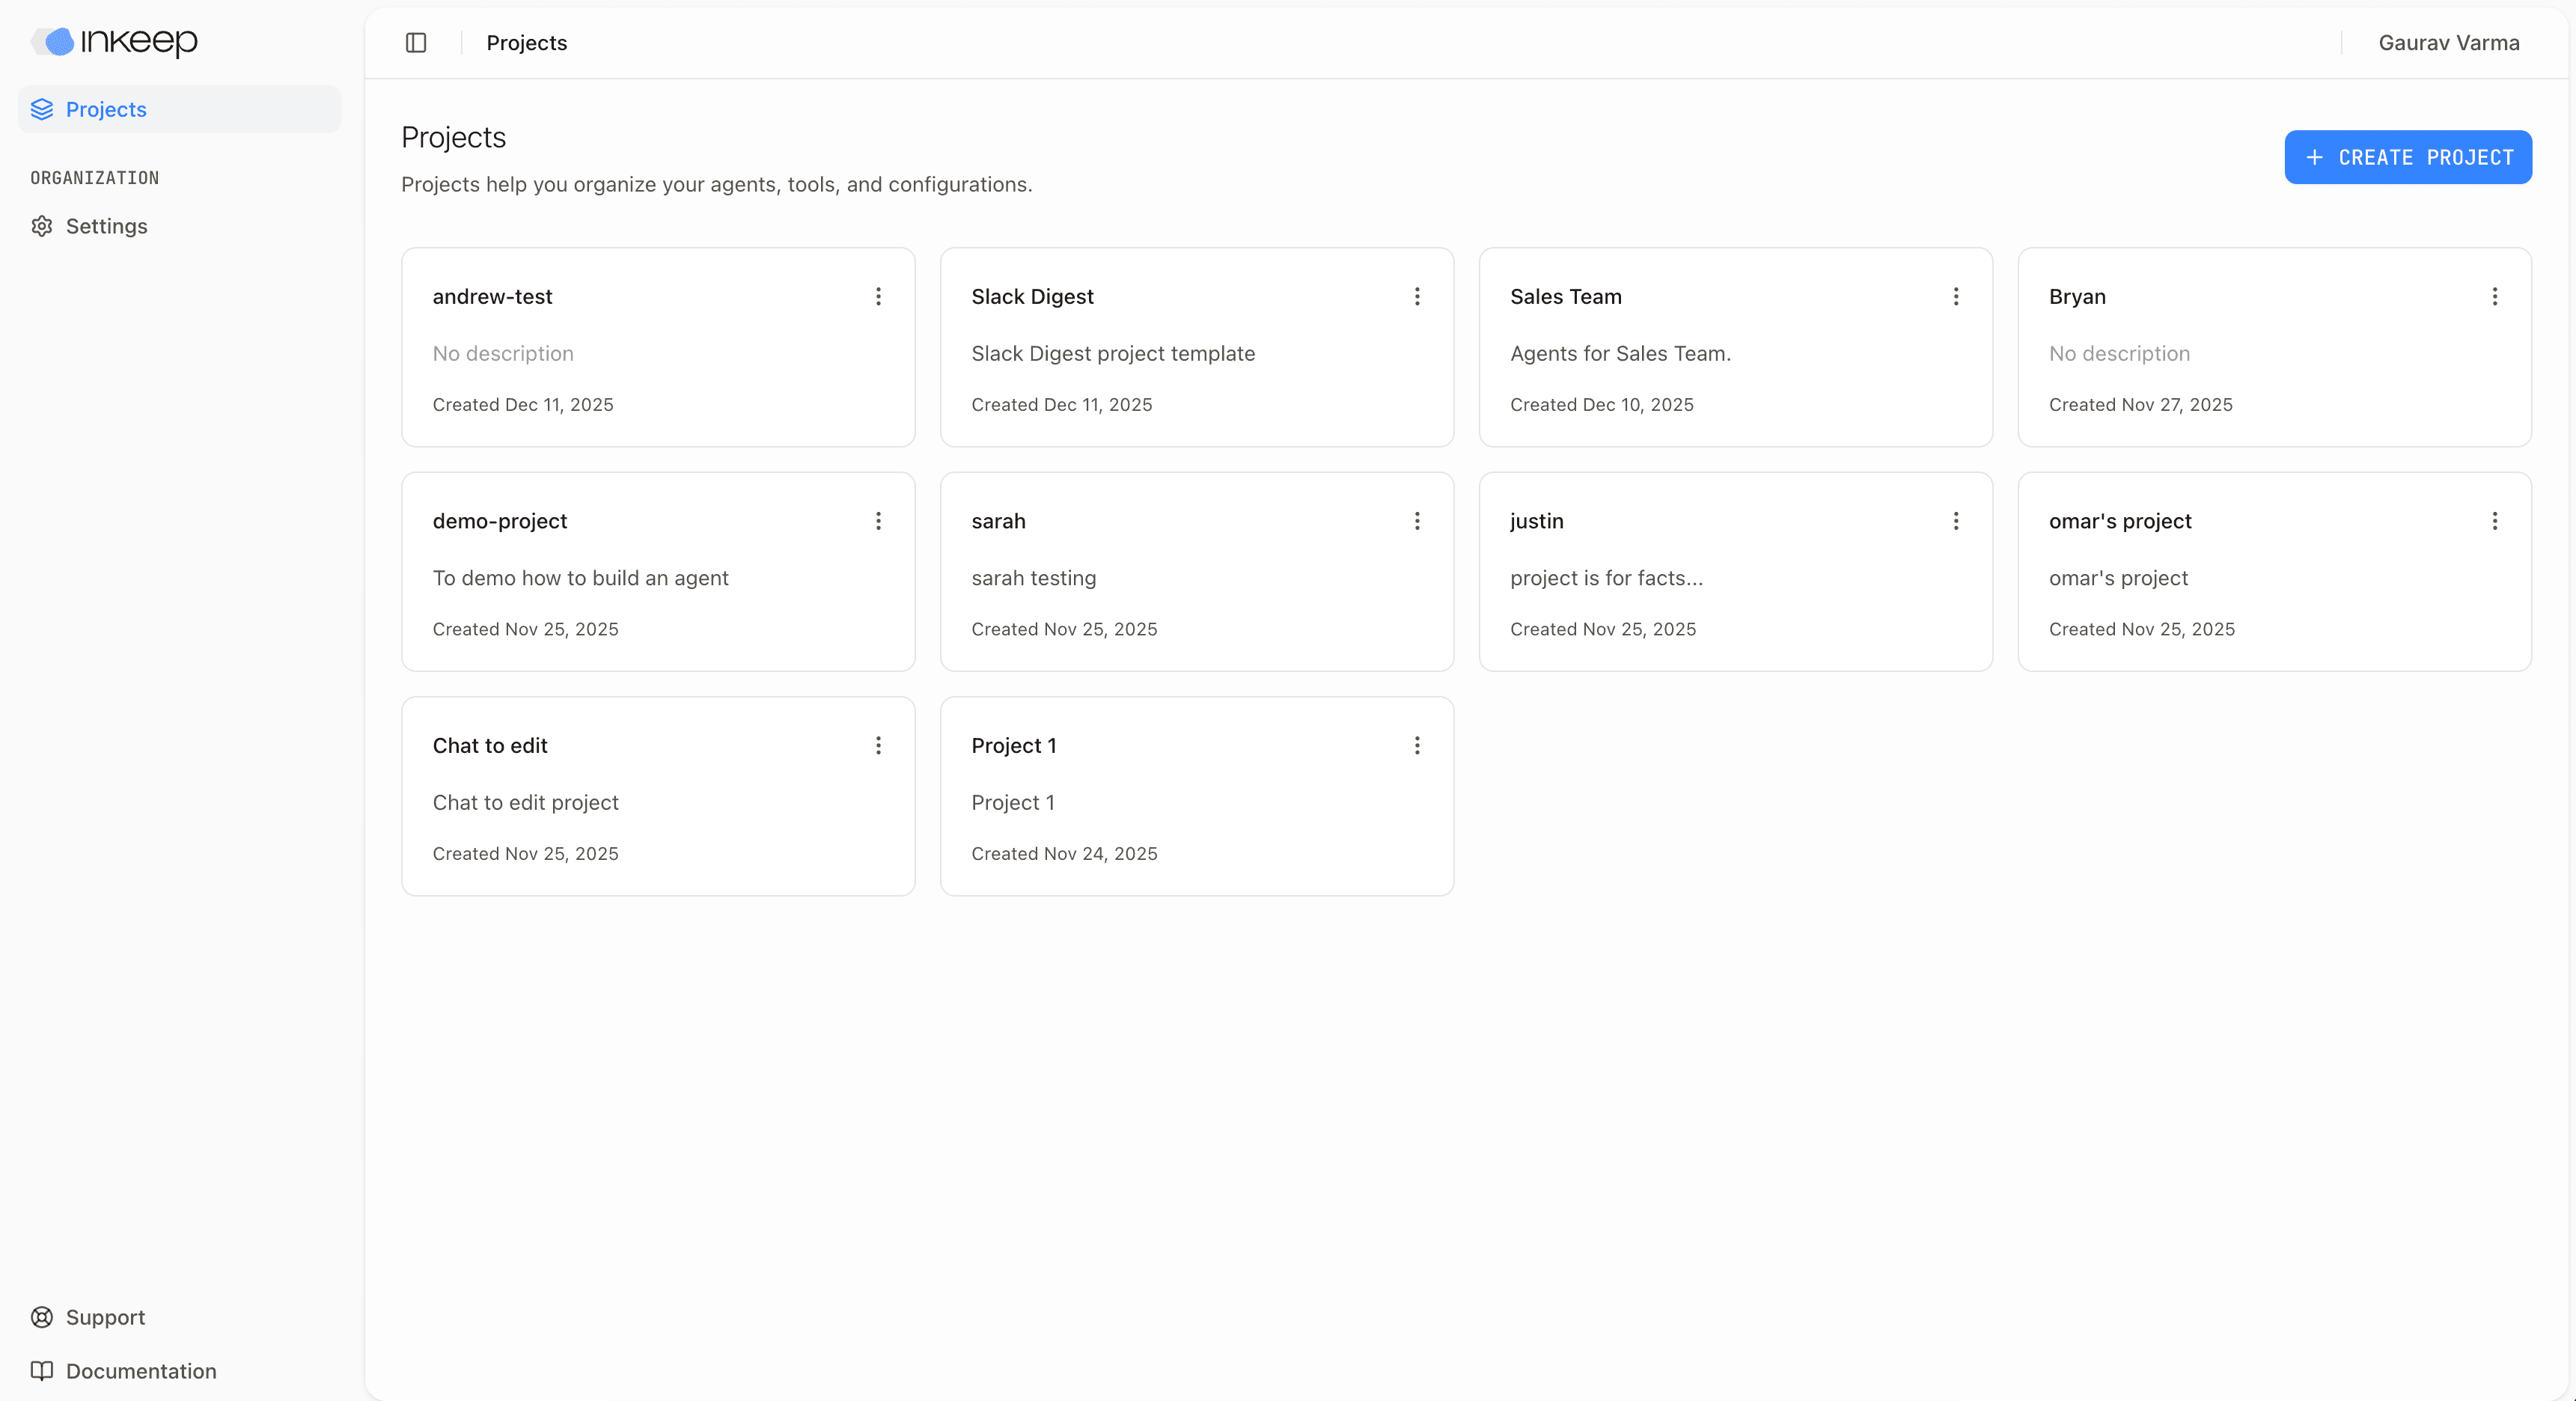Screen dimensions: 2576x1401
Task: Open the three-dot menu on Sales Team project
Action: coord(1956,297)
